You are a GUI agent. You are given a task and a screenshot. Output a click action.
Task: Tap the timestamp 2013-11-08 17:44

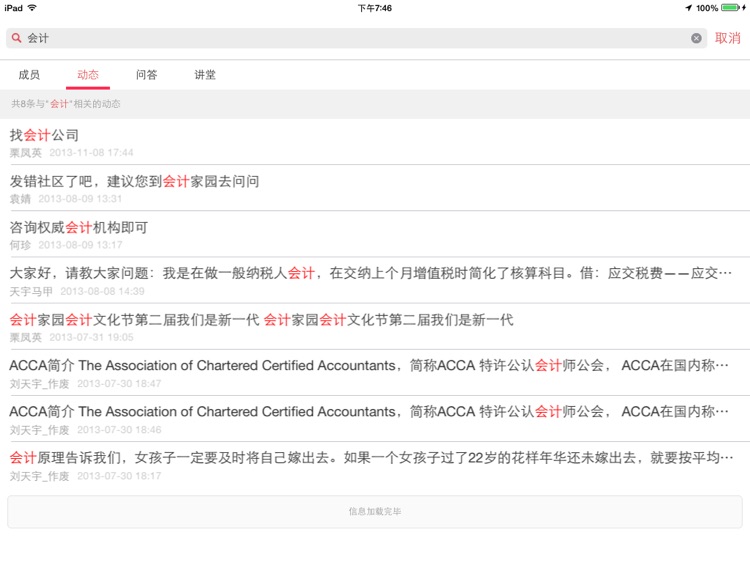(91, 153)
